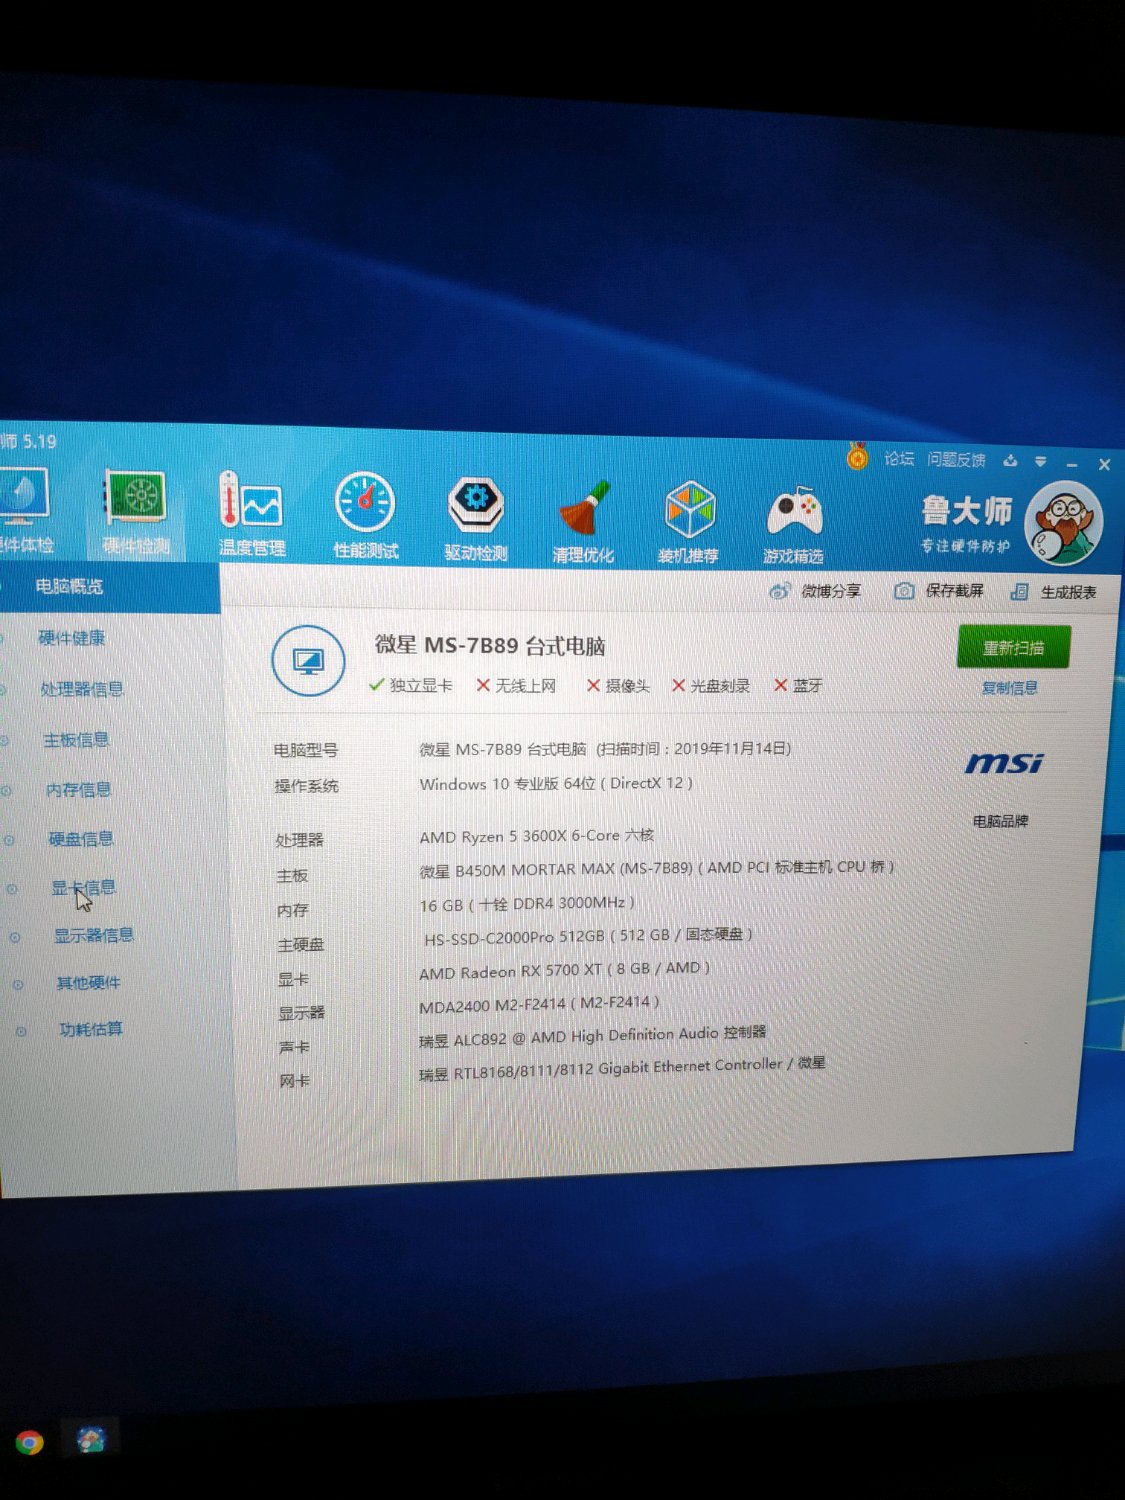Select 内存信息 in the sidebar

click(79, 790)
